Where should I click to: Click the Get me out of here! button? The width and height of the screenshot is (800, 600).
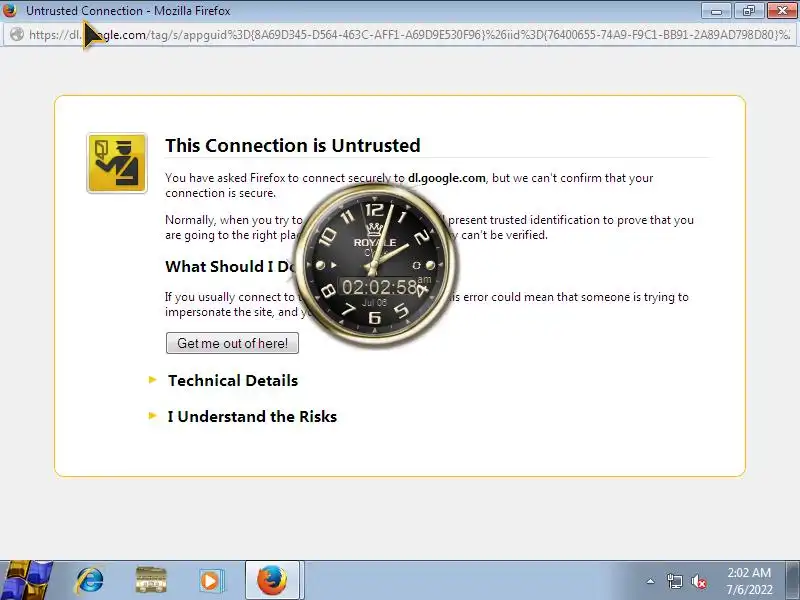[x=232, y=343]
